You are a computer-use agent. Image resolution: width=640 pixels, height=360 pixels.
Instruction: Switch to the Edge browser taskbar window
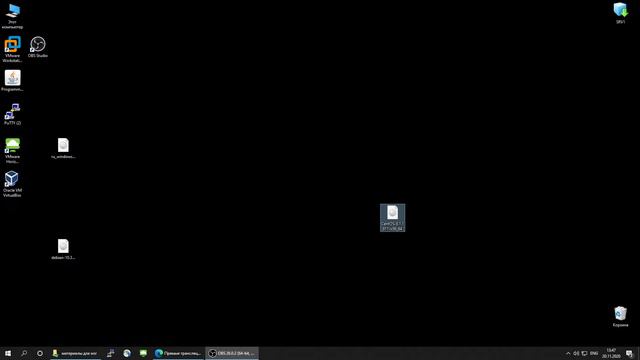[x=178, y=353]
